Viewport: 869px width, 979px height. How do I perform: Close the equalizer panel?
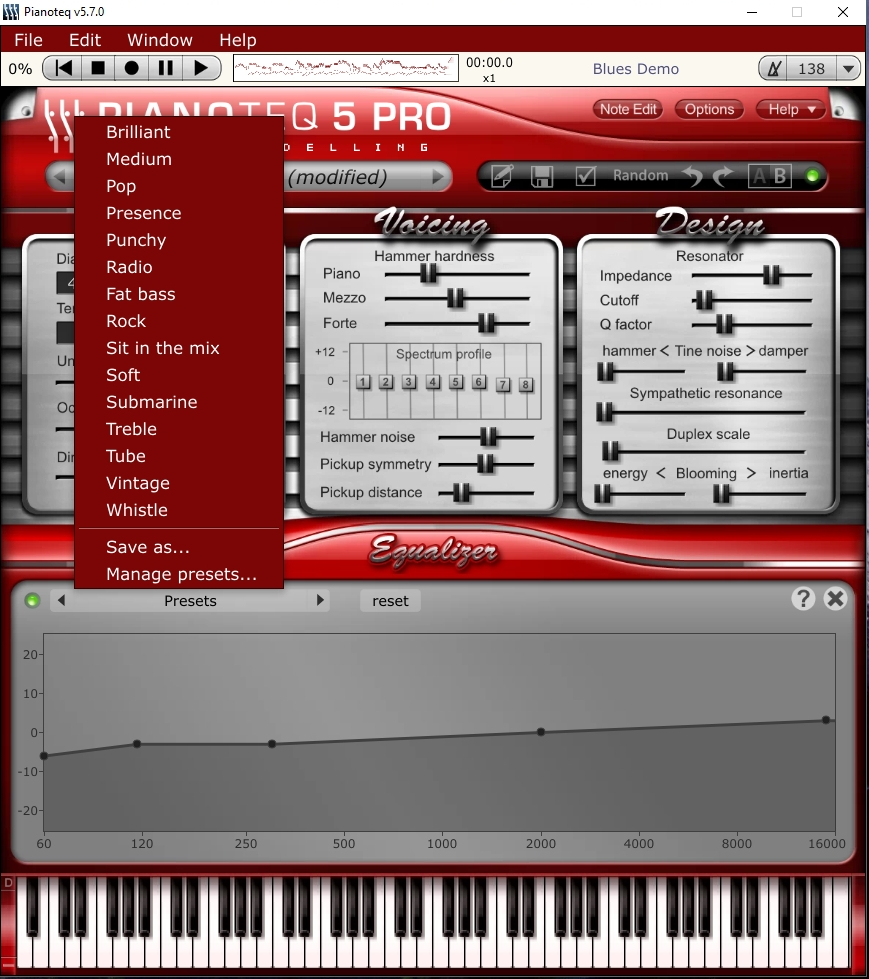pos(835,599)
